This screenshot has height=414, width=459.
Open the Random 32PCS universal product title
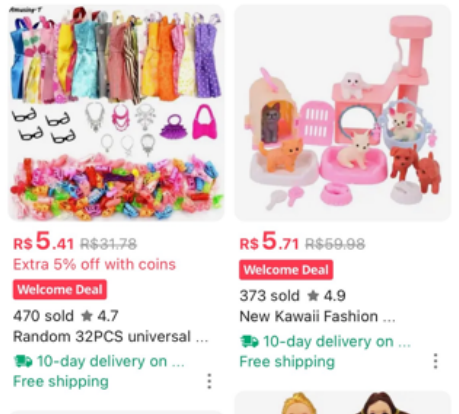pyautogui.click(x=111, y=336)
